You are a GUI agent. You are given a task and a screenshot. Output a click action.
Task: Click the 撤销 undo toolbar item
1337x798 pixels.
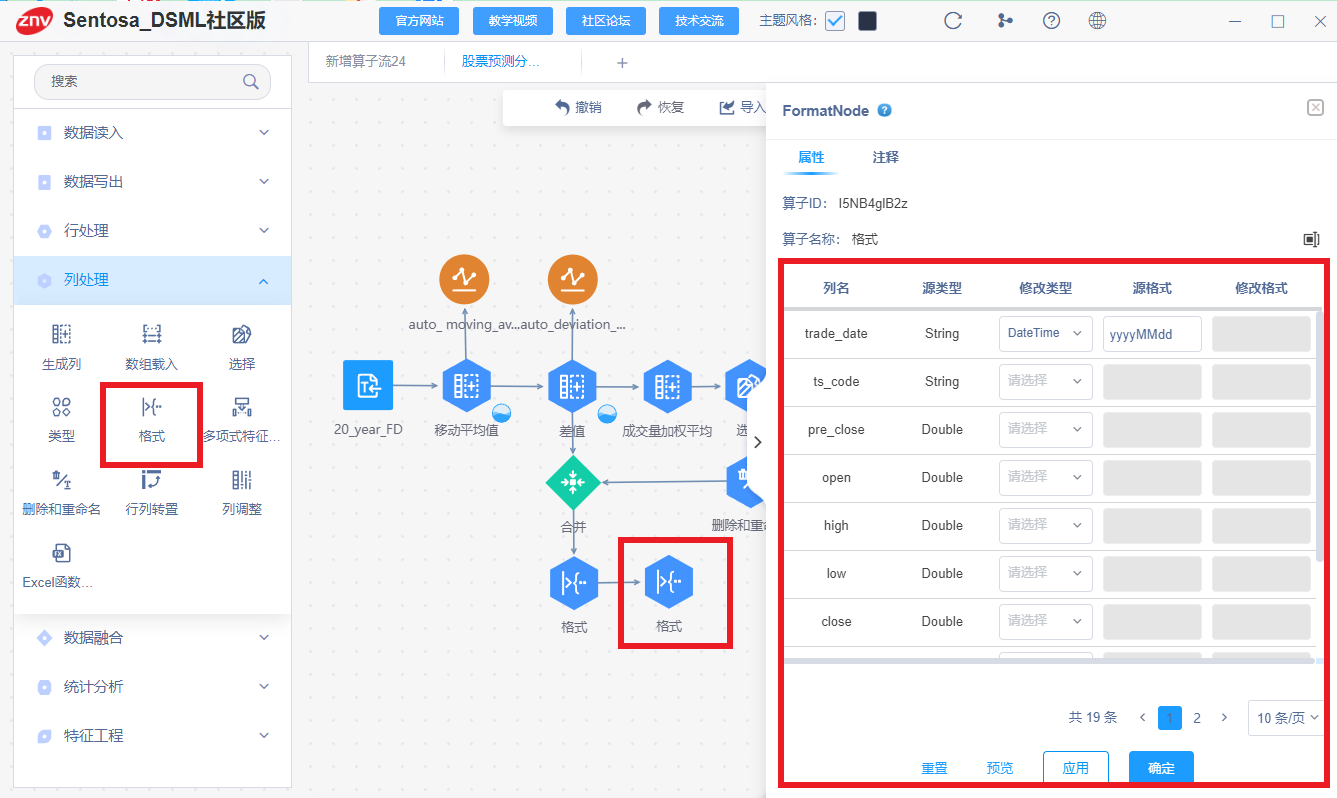578,107
